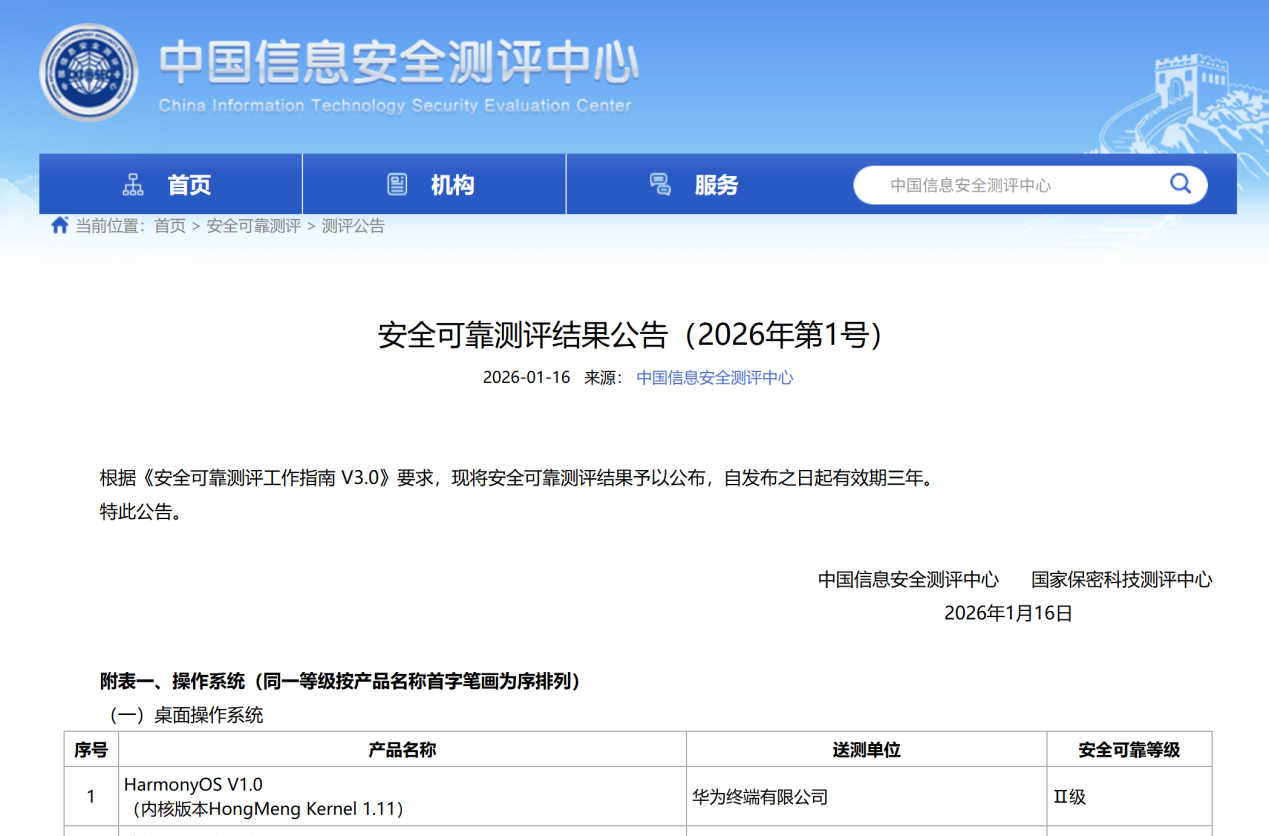Viewport: 1269px width, 836px height.
Task: Click the search magnifier icon
Action: [1180, 184]
